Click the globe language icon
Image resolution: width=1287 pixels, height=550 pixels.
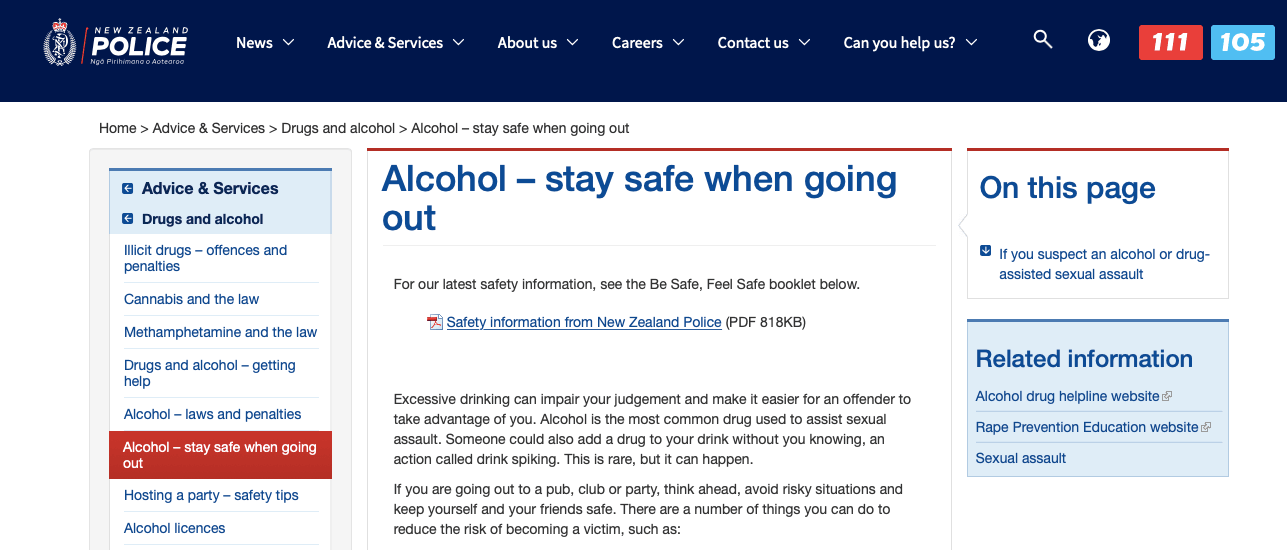1099,41
